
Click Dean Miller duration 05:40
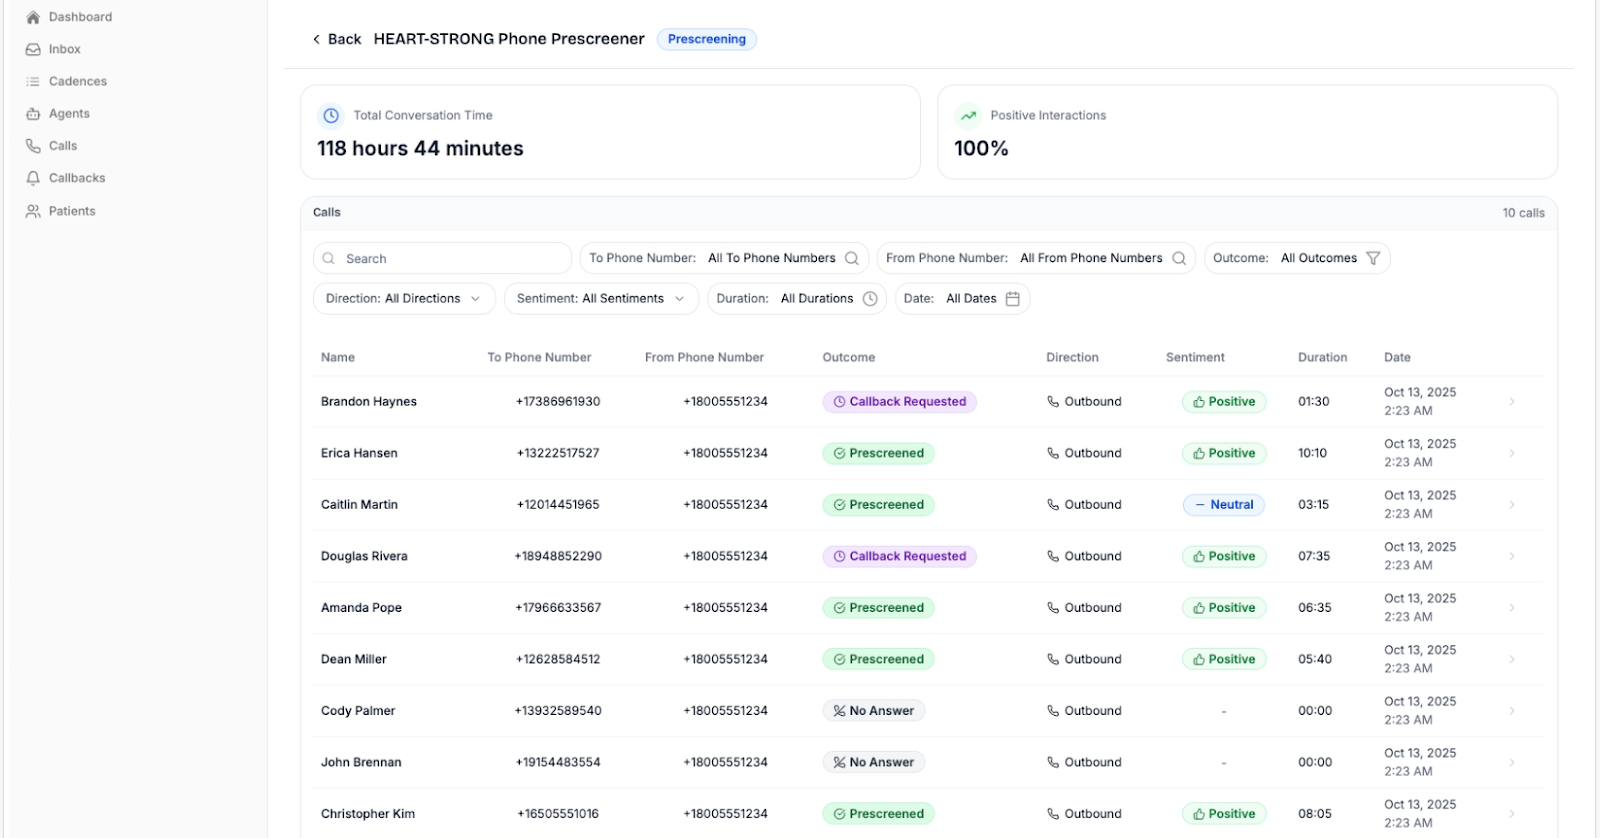pos(1315,659)
